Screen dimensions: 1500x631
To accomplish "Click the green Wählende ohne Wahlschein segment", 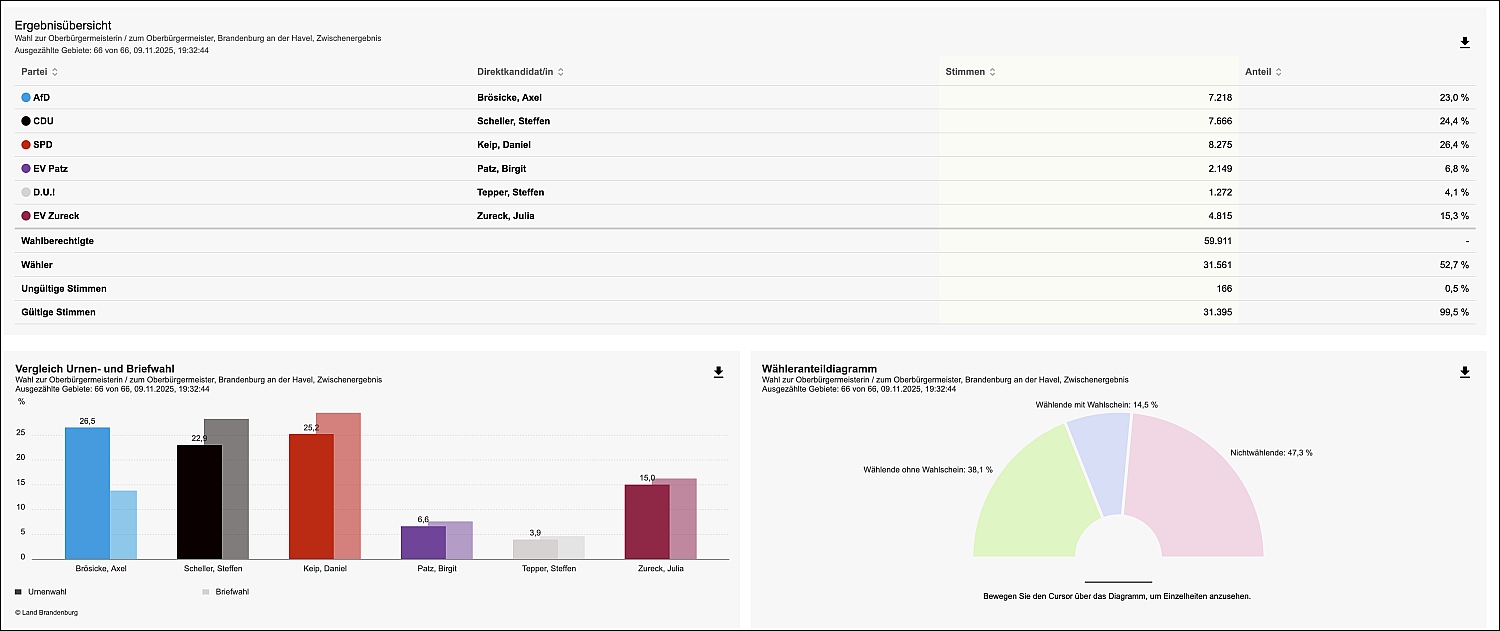I will (1030, 500).
